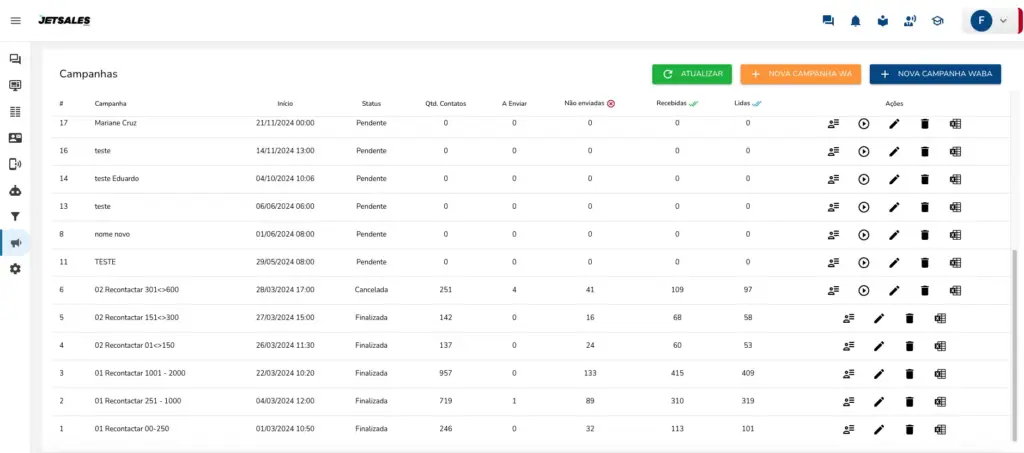This screenshot has width=1024, height=453.
Task: Open the chat messages icon in header
Action: pos(828,21)
